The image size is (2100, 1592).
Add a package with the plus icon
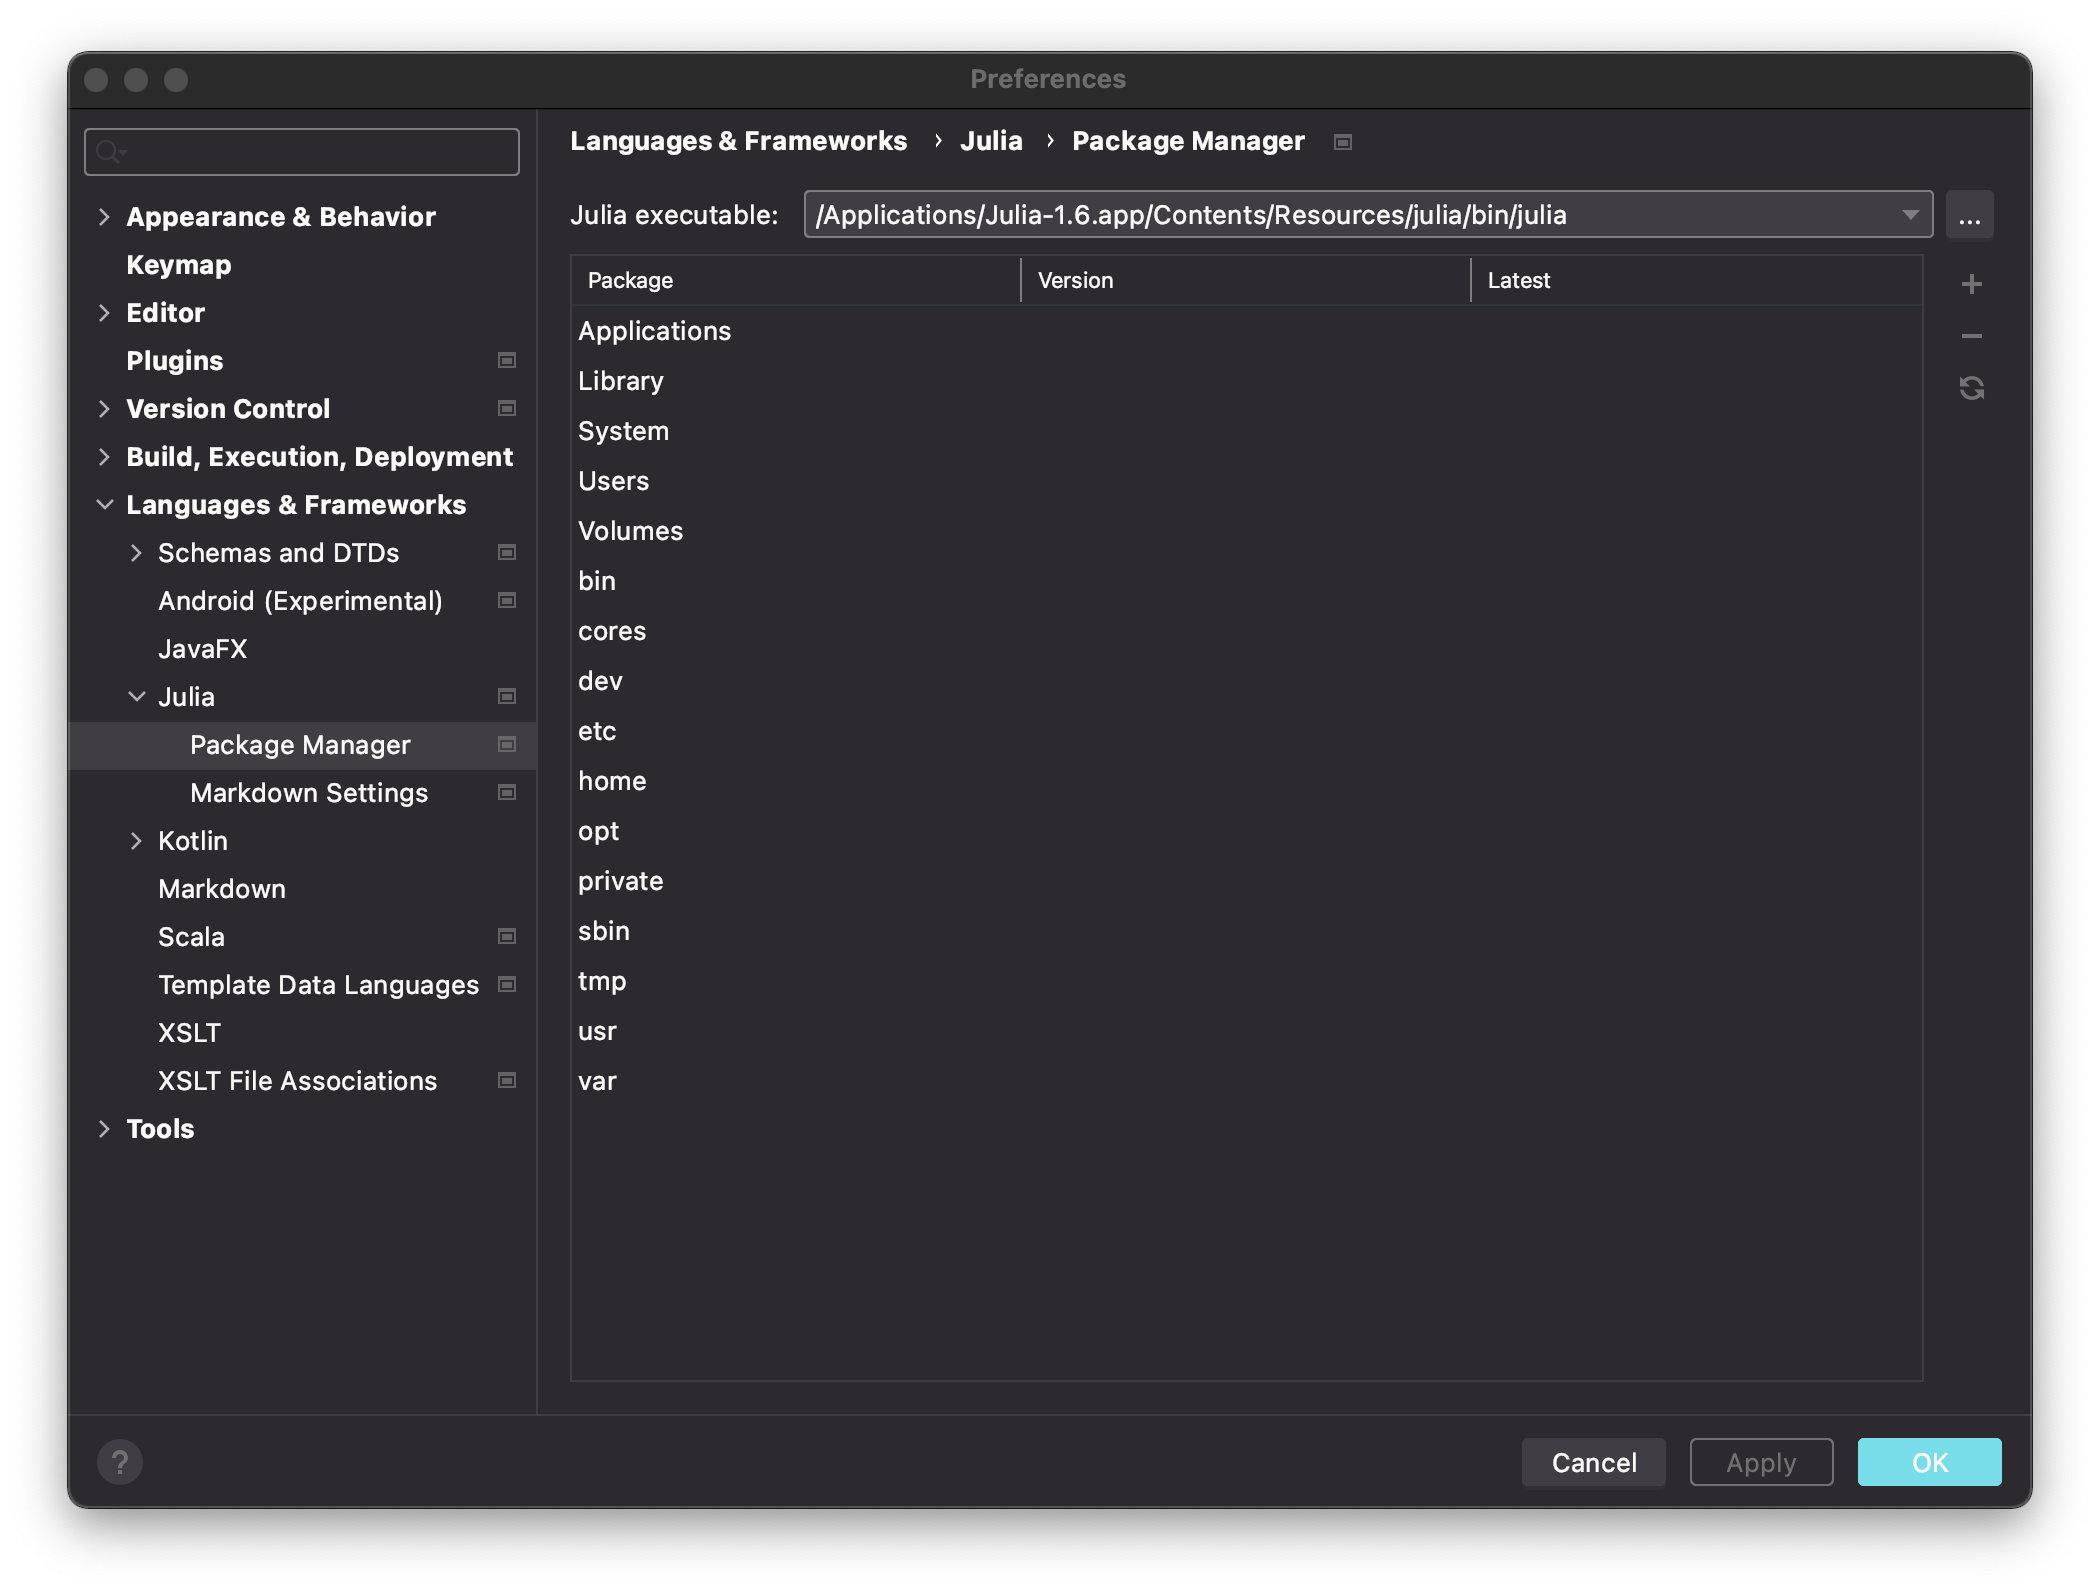click(1971, 283)
